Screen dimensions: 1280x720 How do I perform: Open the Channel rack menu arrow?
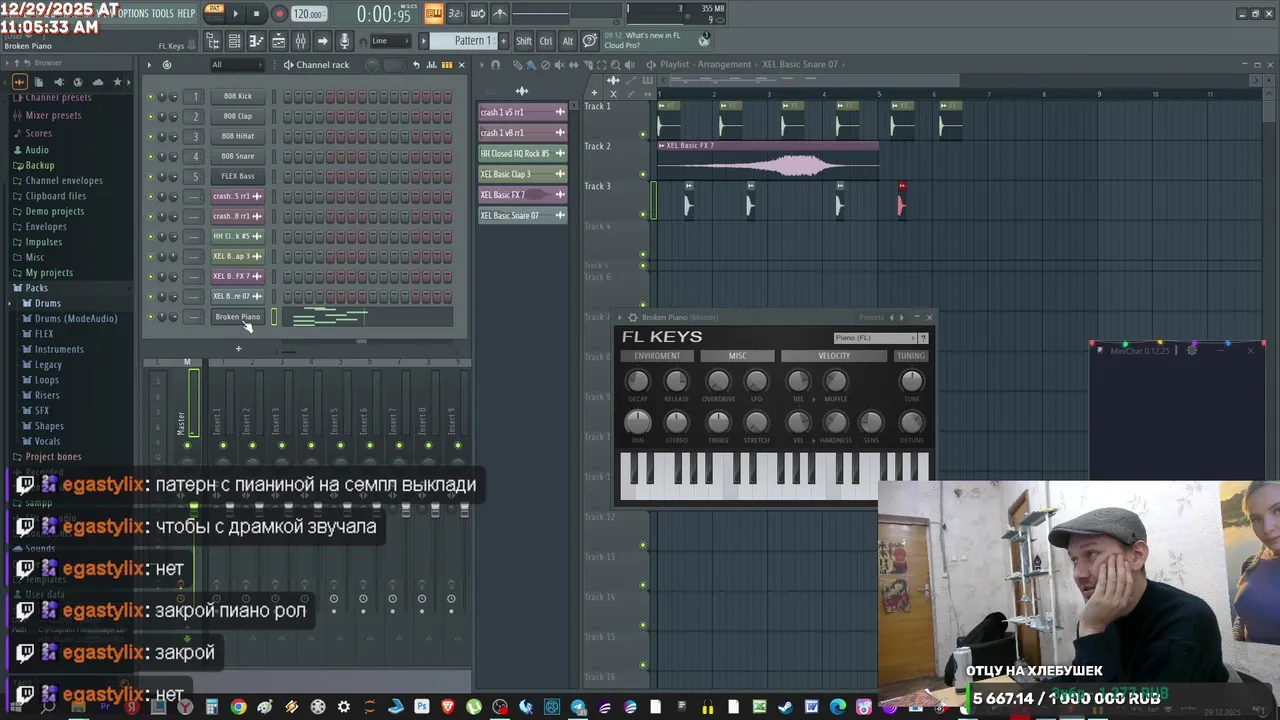coord(149,65)
